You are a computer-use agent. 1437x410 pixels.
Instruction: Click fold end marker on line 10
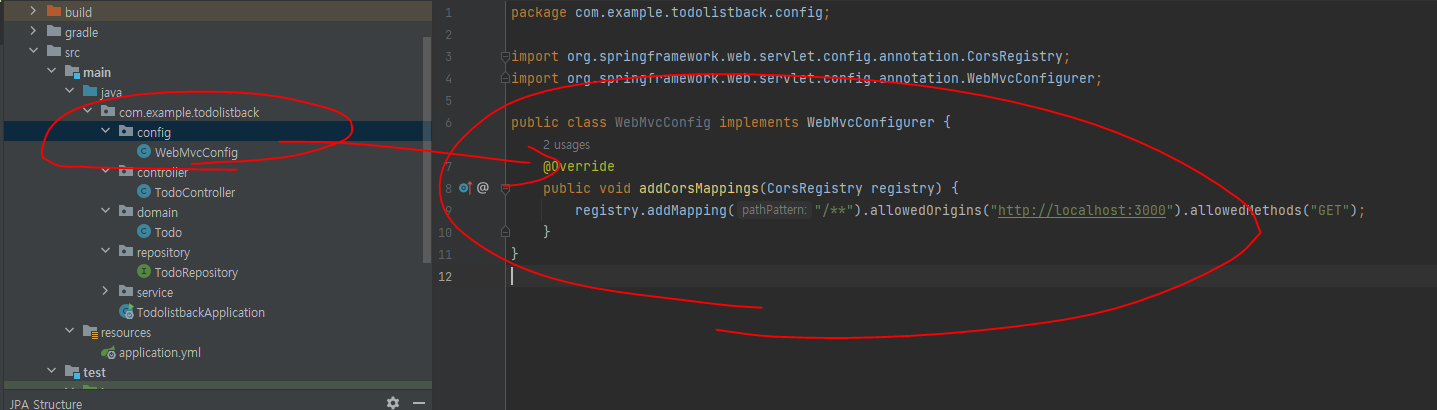pos(505,231)
